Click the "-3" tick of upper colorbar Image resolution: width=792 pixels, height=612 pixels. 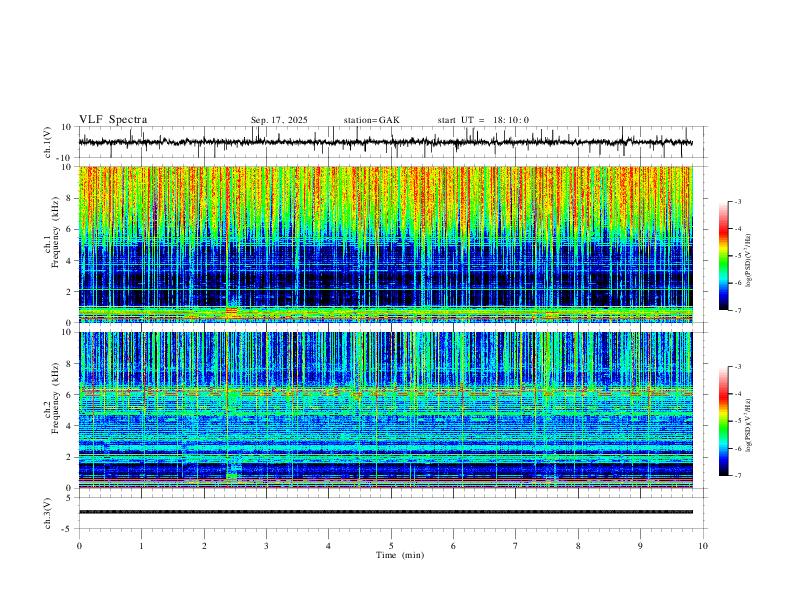pyautogui.click(x=738, y=201)
